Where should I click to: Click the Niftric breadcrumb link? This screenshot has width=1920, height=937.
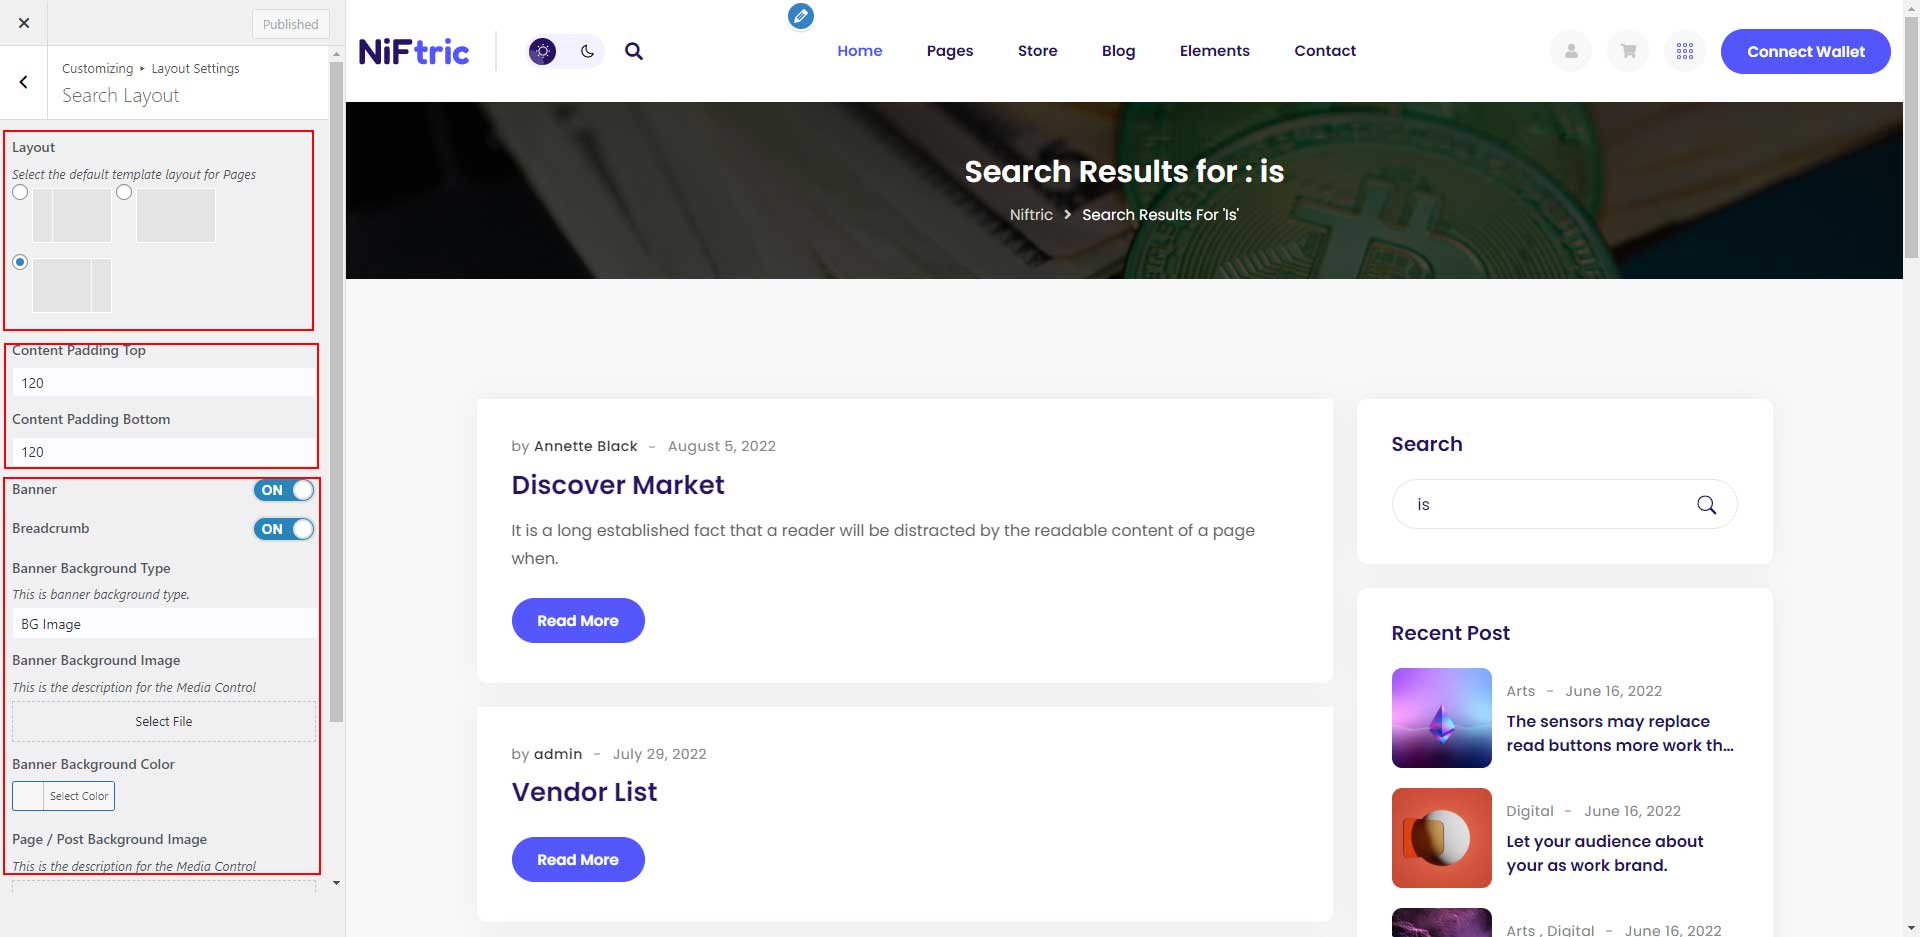[x=1031, y=215]
